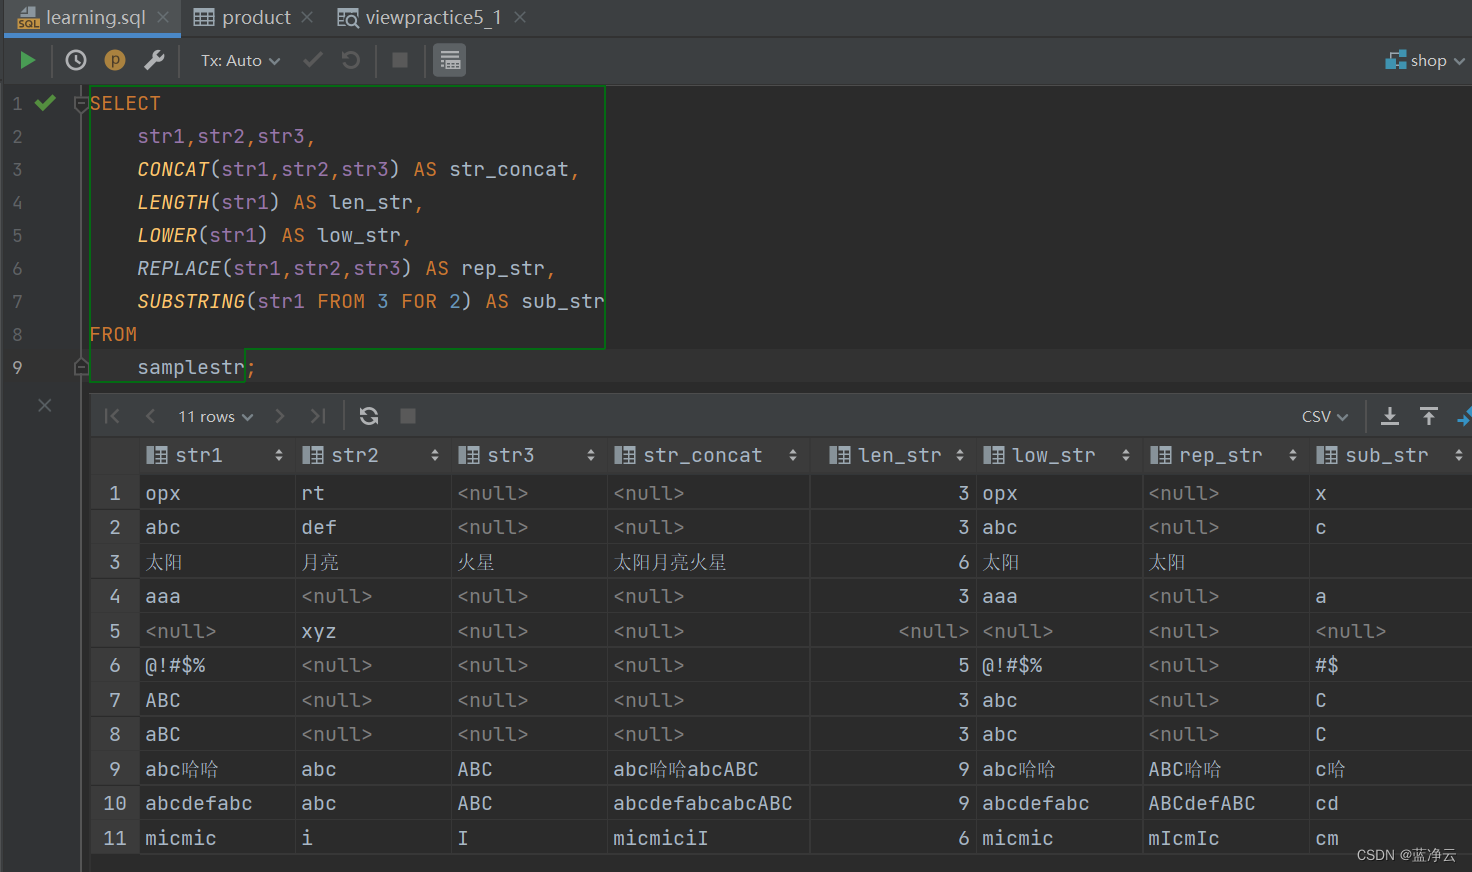Image resolution: width=1472 pixels, height=872 pixels.
Task: Export data with download icon
Action: (x=1390, y=416)
